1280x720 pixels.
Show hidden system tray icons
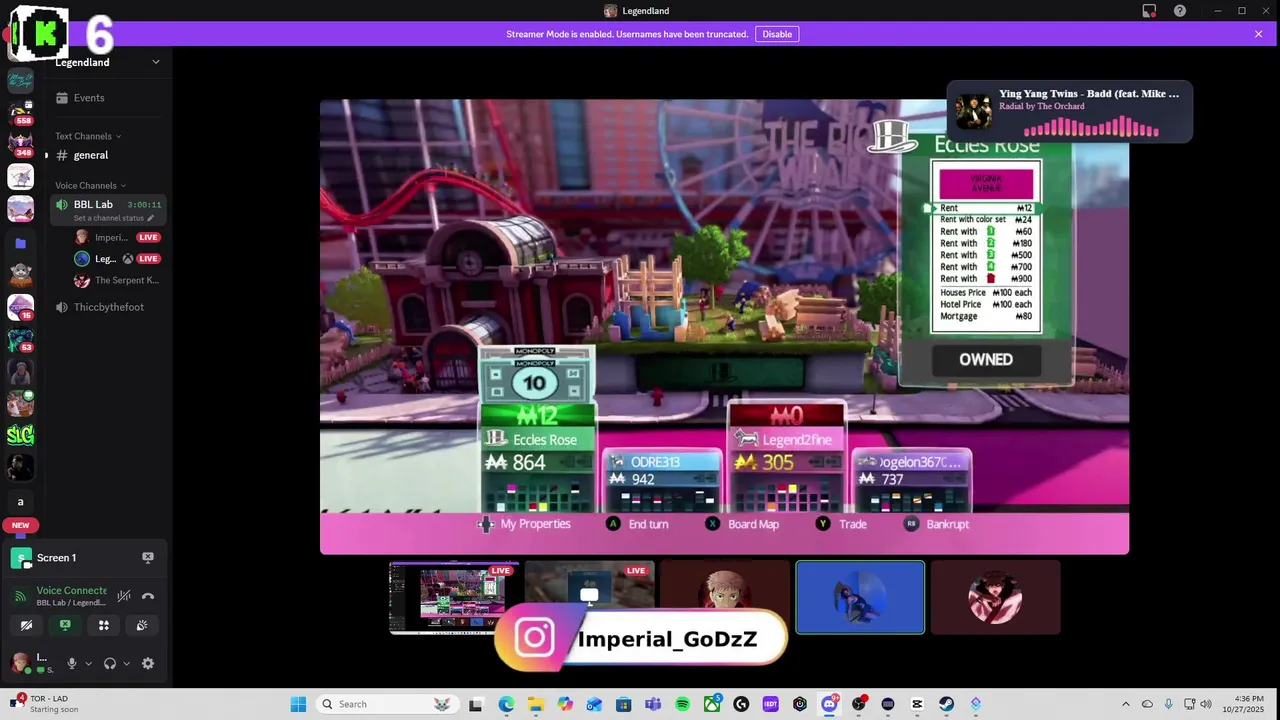(1125, 704)
